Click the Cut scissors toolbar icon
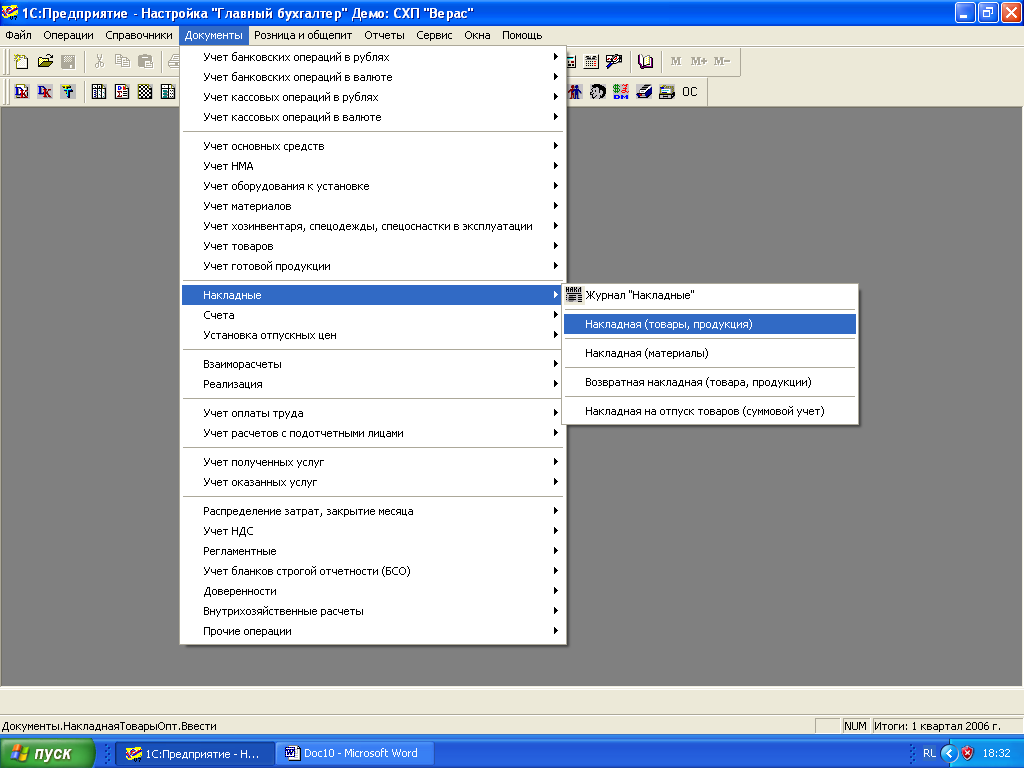The width and height of the screenshot is (1024, 768). pyautogui.click(x=99, y=61)
